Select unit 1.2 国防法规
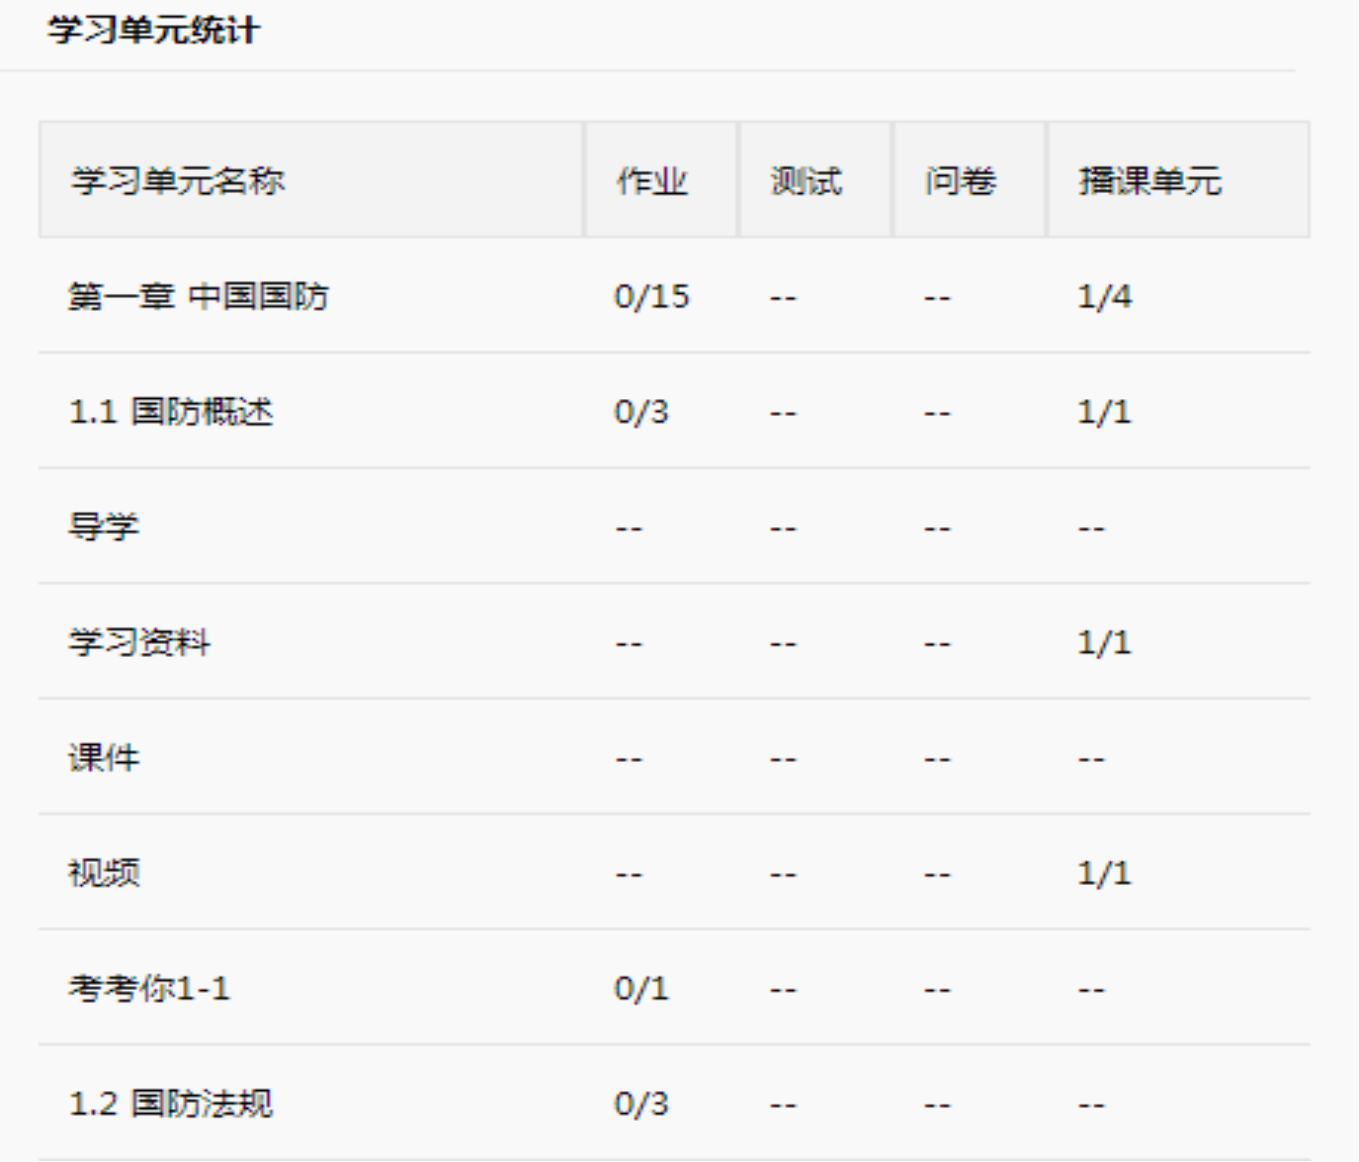 point(171,1103)
